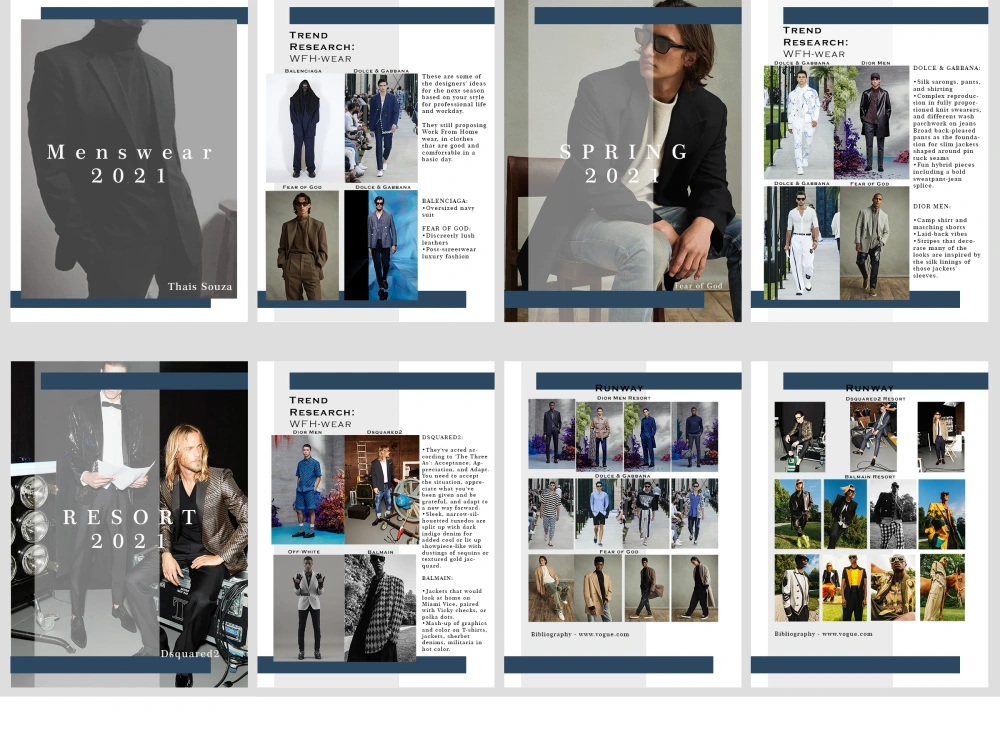Open the Balmain model beside a horse photo
This screenshot has height=750, width=1000.
tap(942, 587)
